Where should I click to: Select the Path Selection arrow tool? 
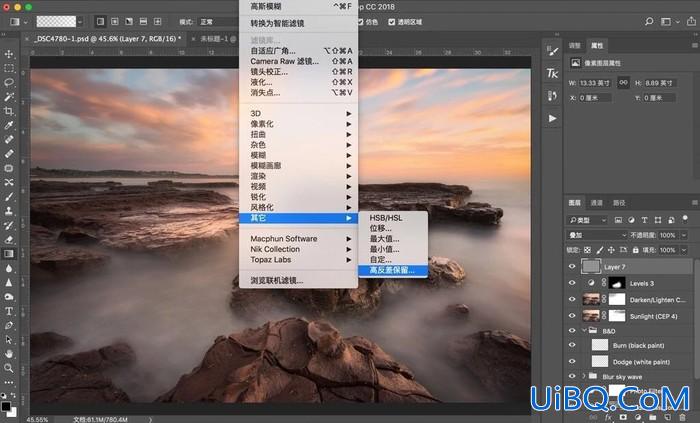8,340
